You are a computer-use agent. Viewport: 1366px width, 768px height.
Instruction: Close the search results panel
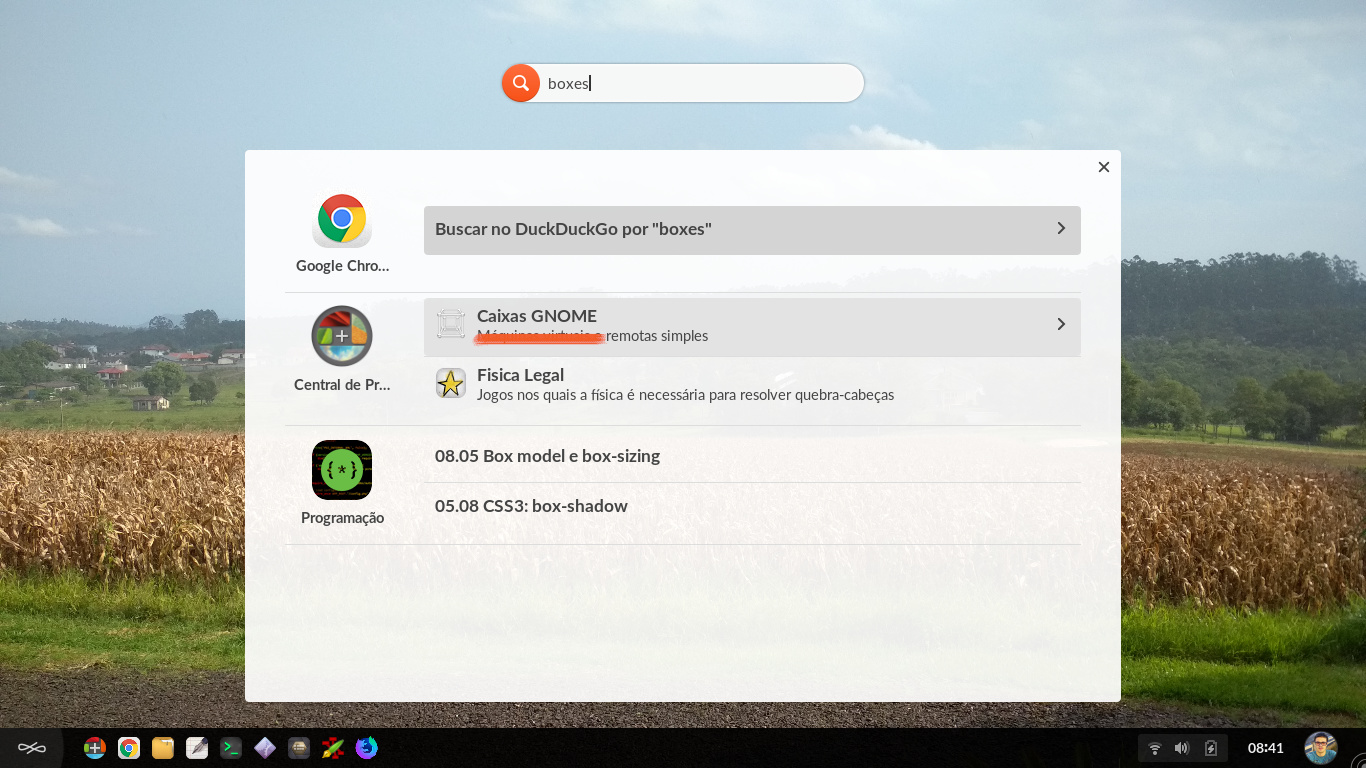point(1104,167)
